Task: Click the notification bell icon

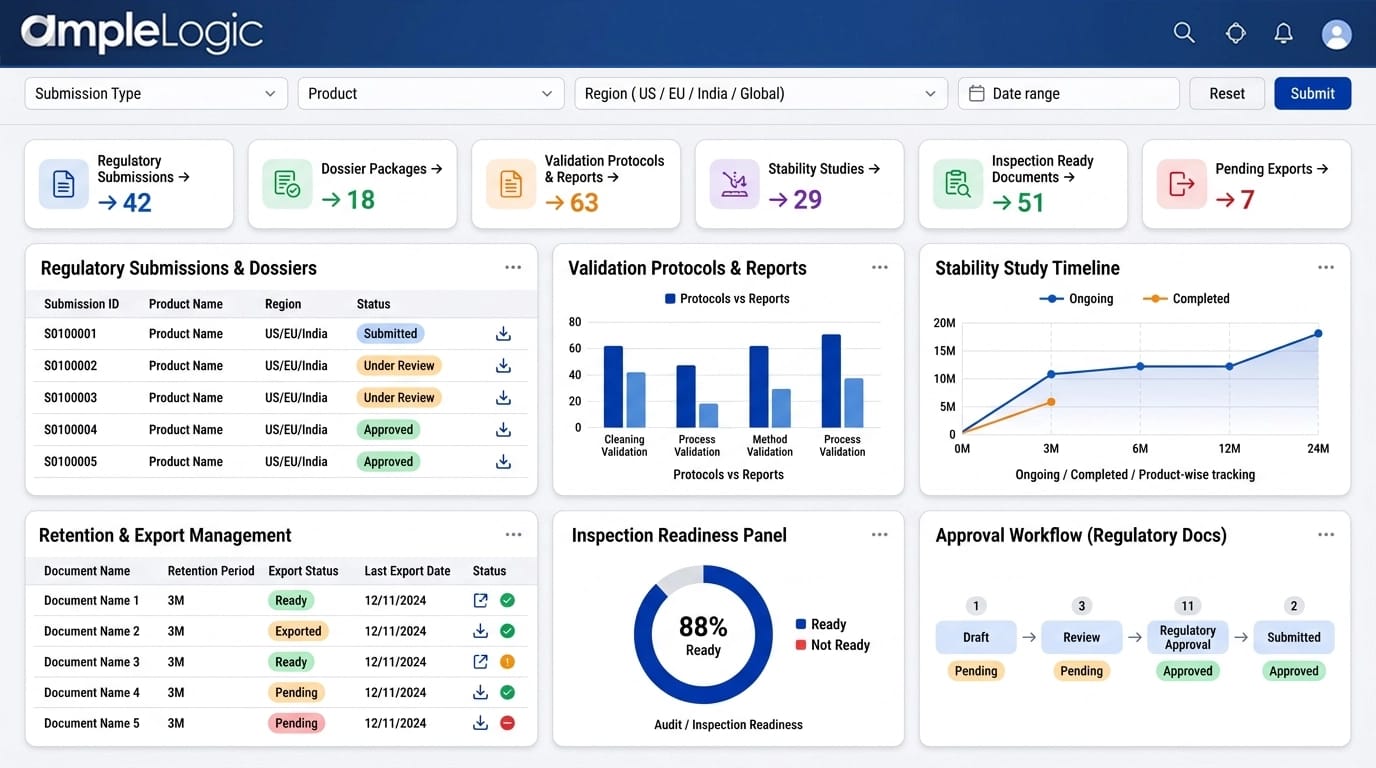Action: click(1284, 33)
